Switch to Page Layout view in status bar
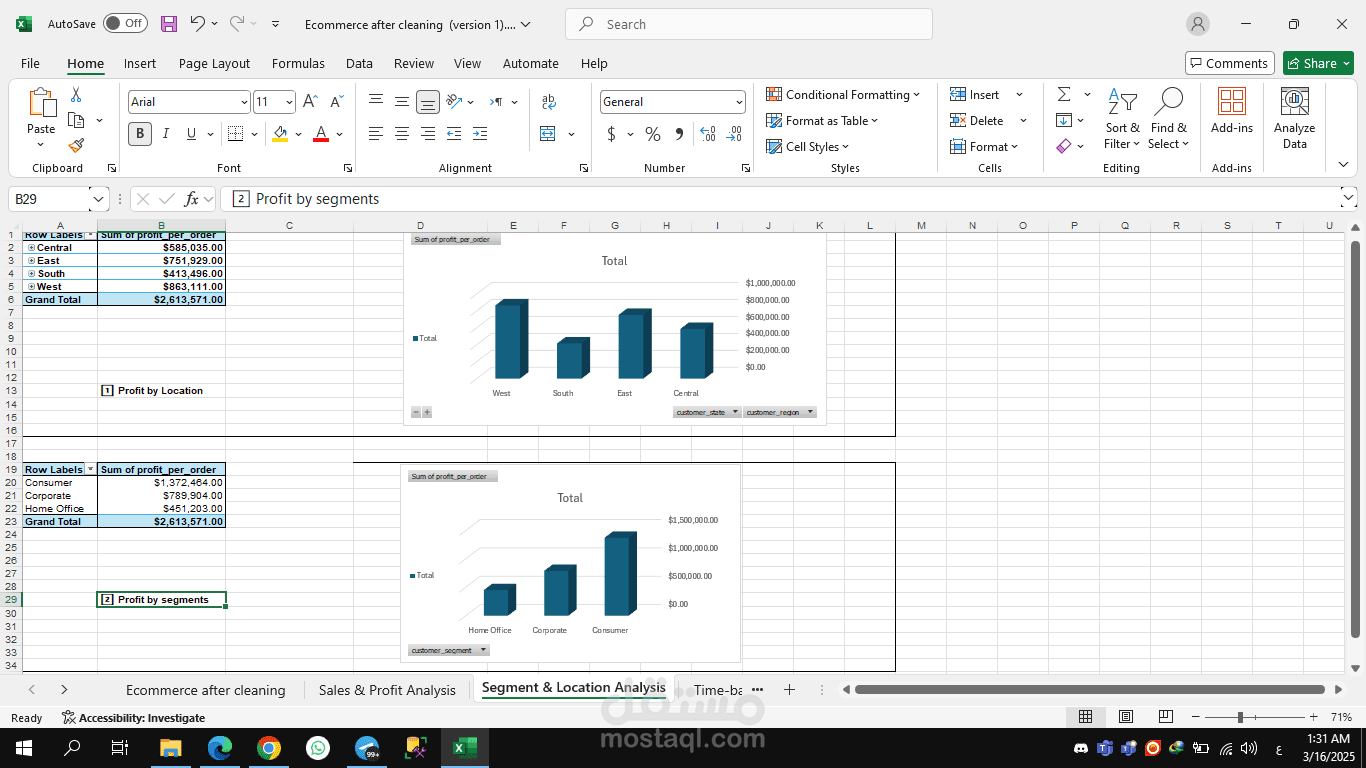 pos(1125,717)
